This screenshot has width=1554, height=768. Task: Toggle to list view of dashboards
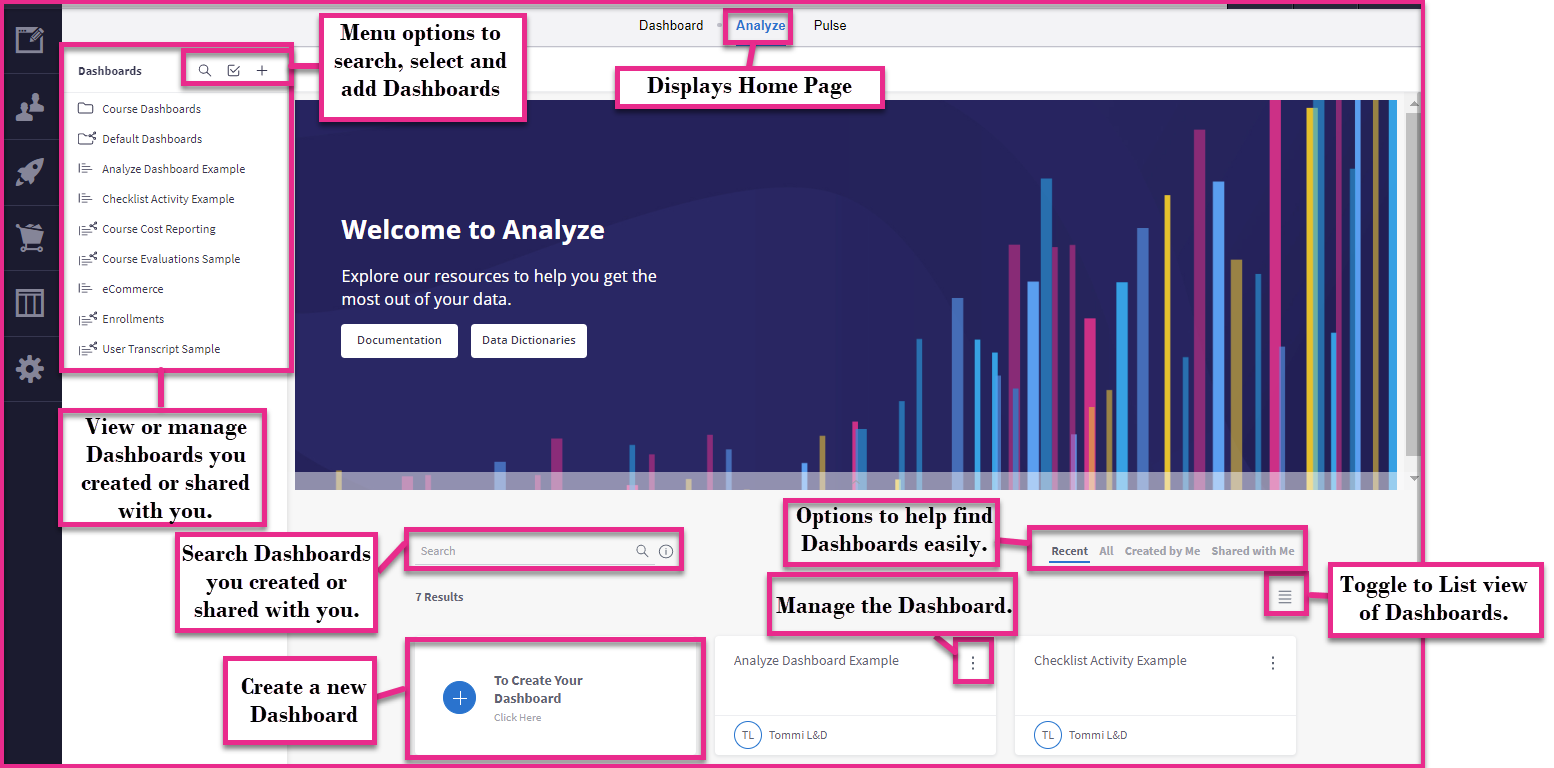click(x=1285, y=597)
